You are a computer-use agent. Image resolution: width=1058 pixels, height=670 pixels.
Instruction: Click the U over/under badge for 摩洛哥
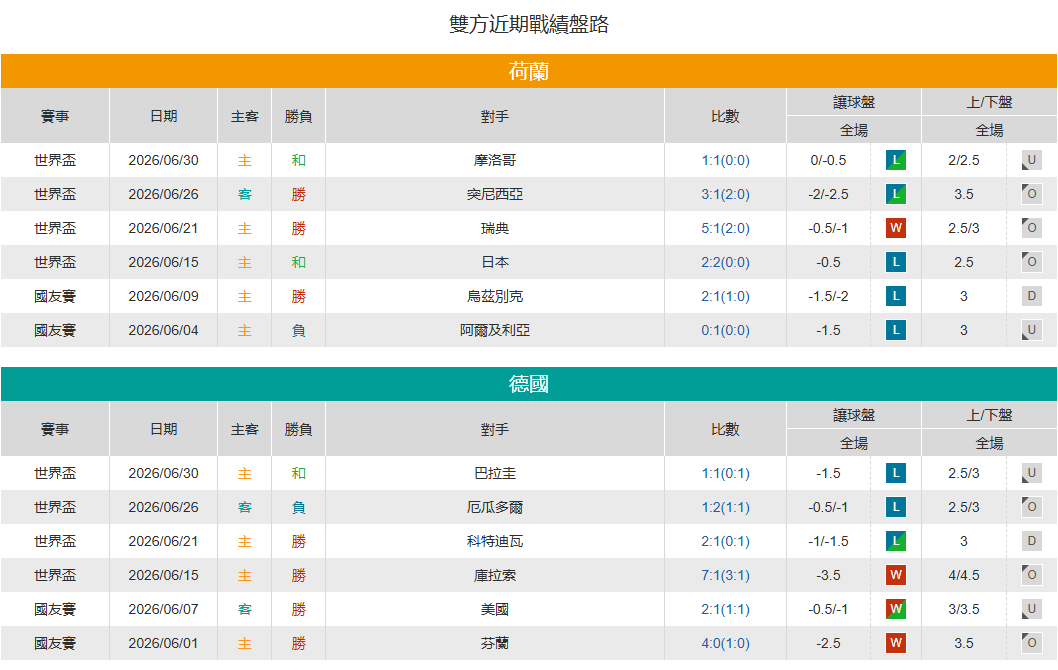point(1031,161)
